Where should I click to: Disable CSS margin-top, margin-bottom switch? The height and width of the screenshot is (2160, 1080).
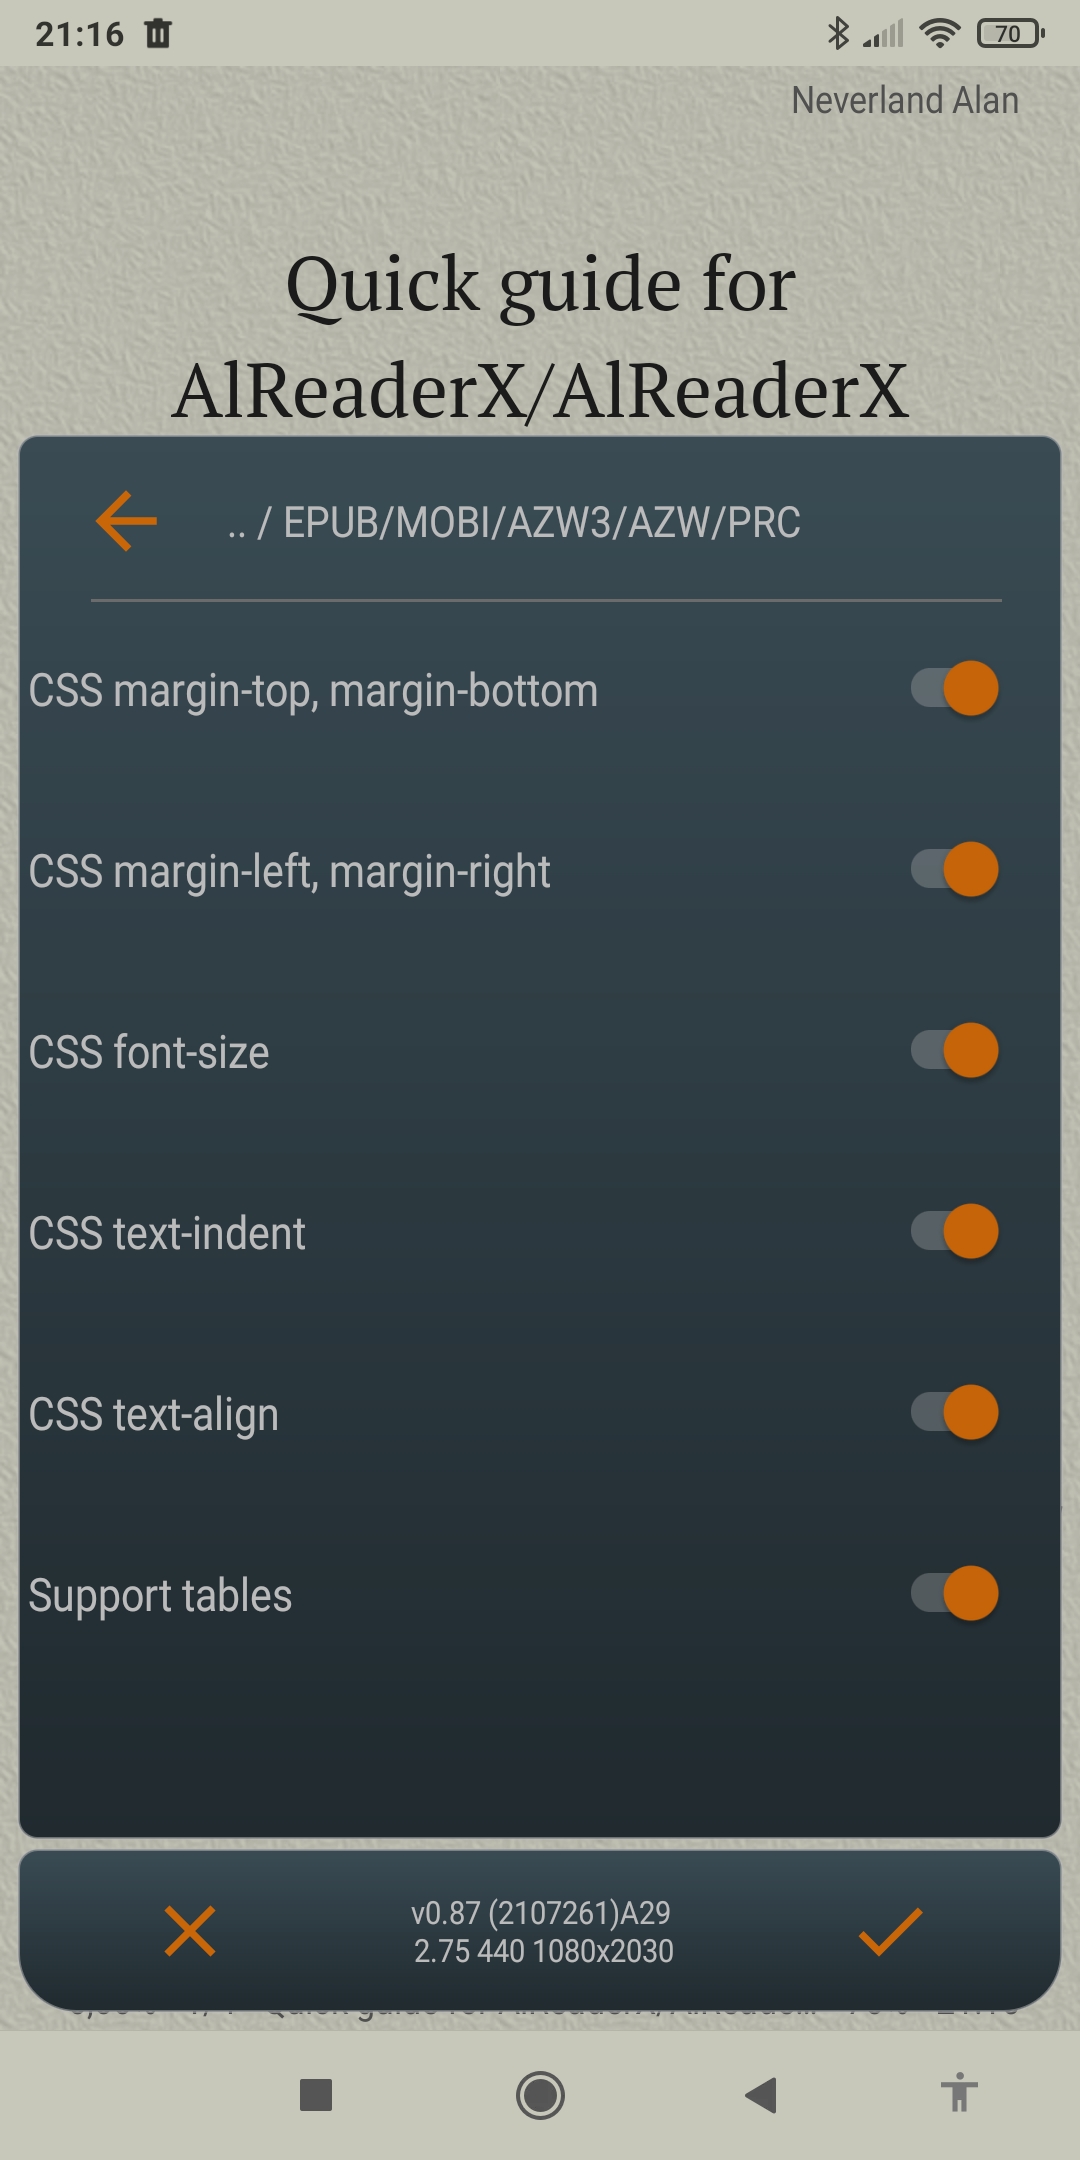point(954,689)
